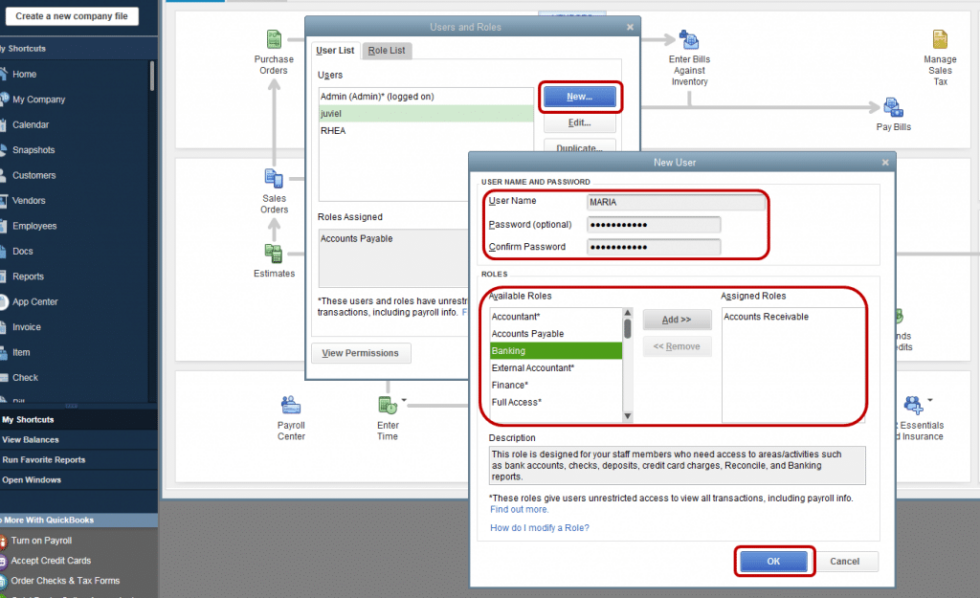980x598 pixels.
Task: Open the Estimates icon
Action: 274,254
